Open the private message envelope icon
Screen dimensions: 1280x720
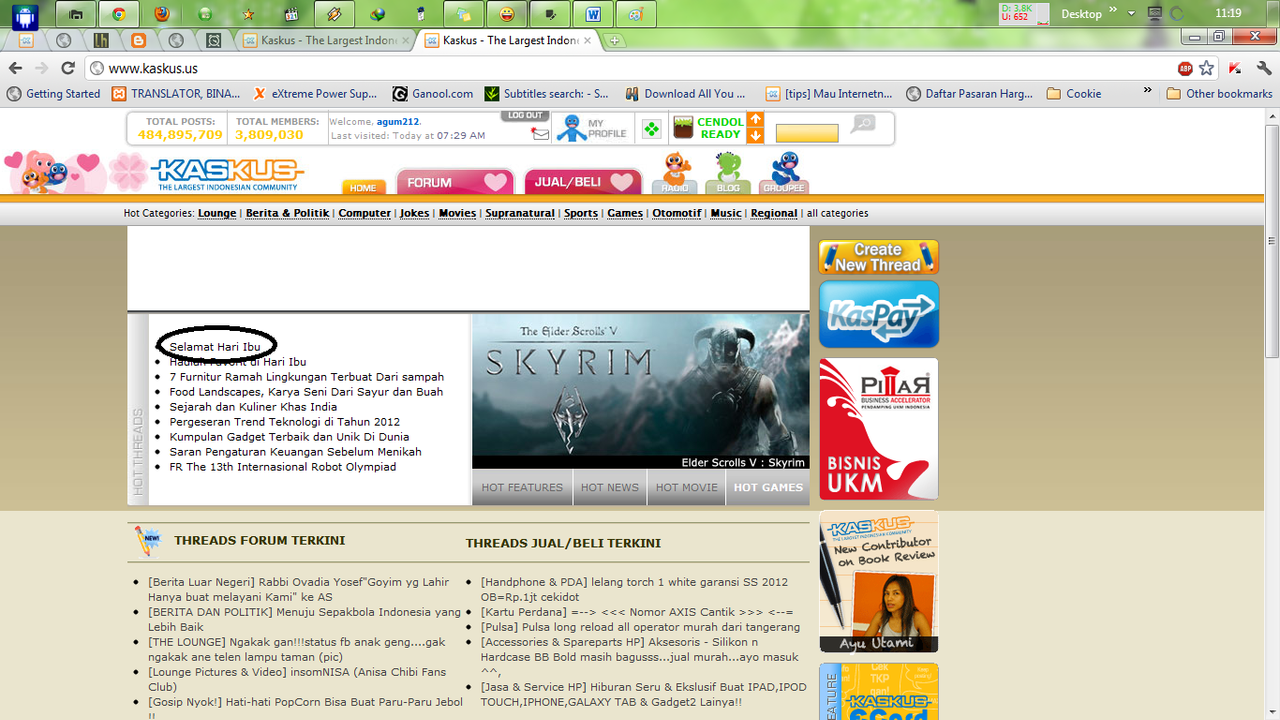[540, 134]
